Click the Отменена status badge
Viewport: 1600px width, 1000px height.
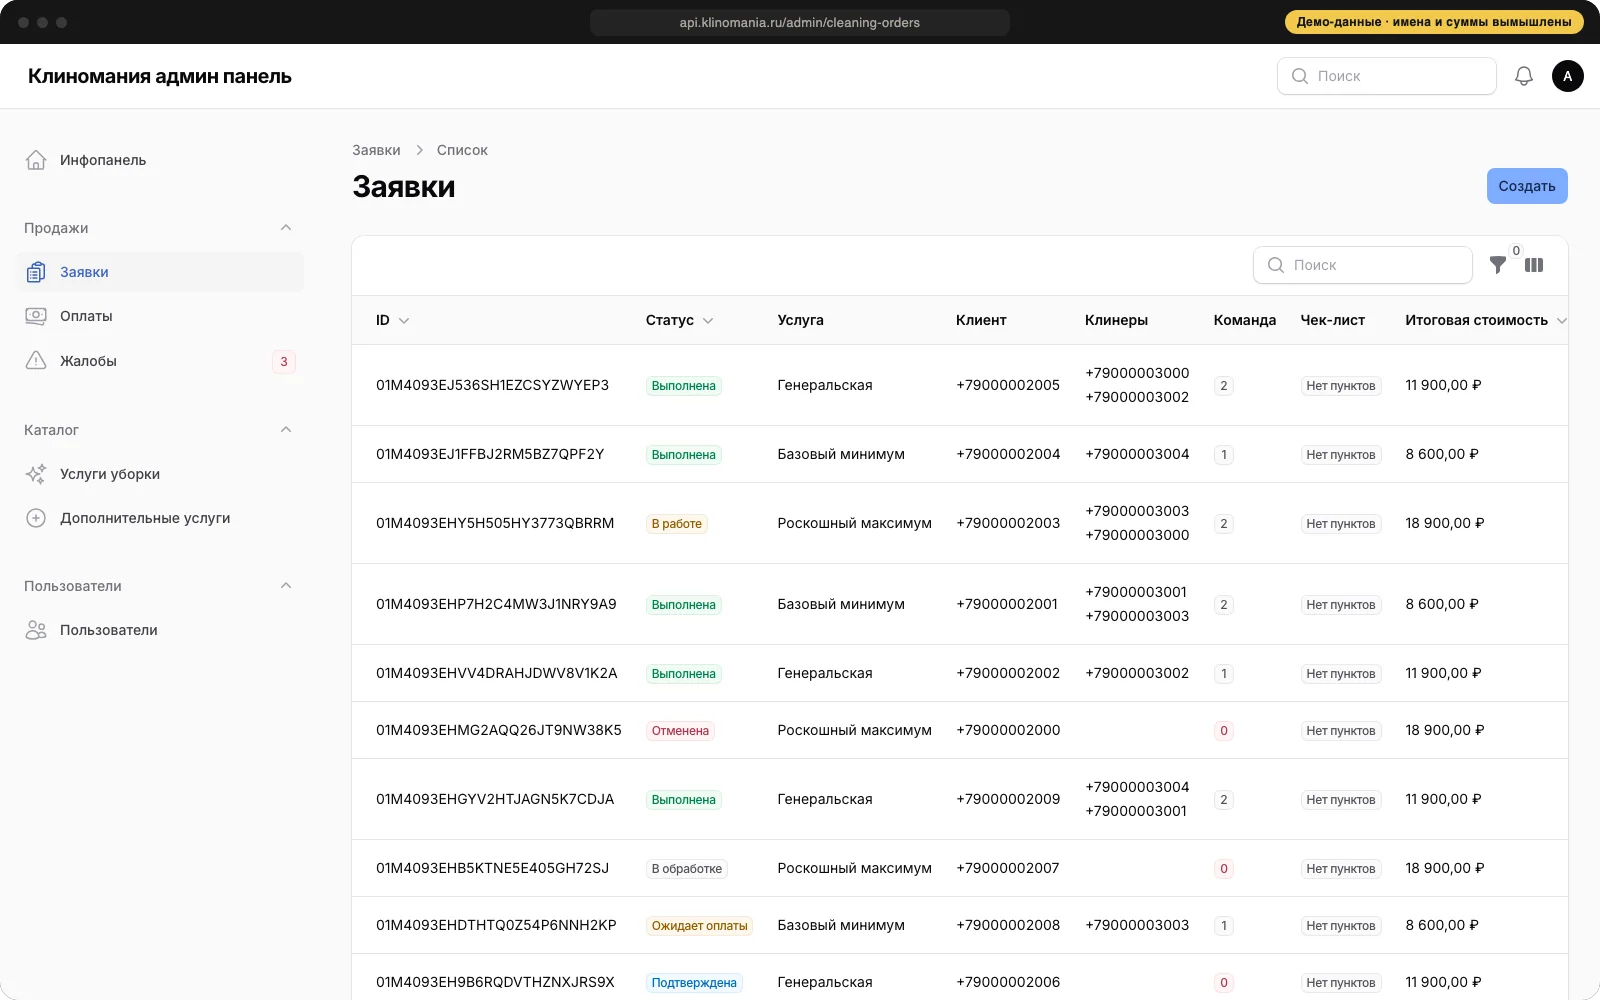pos(680,730)
